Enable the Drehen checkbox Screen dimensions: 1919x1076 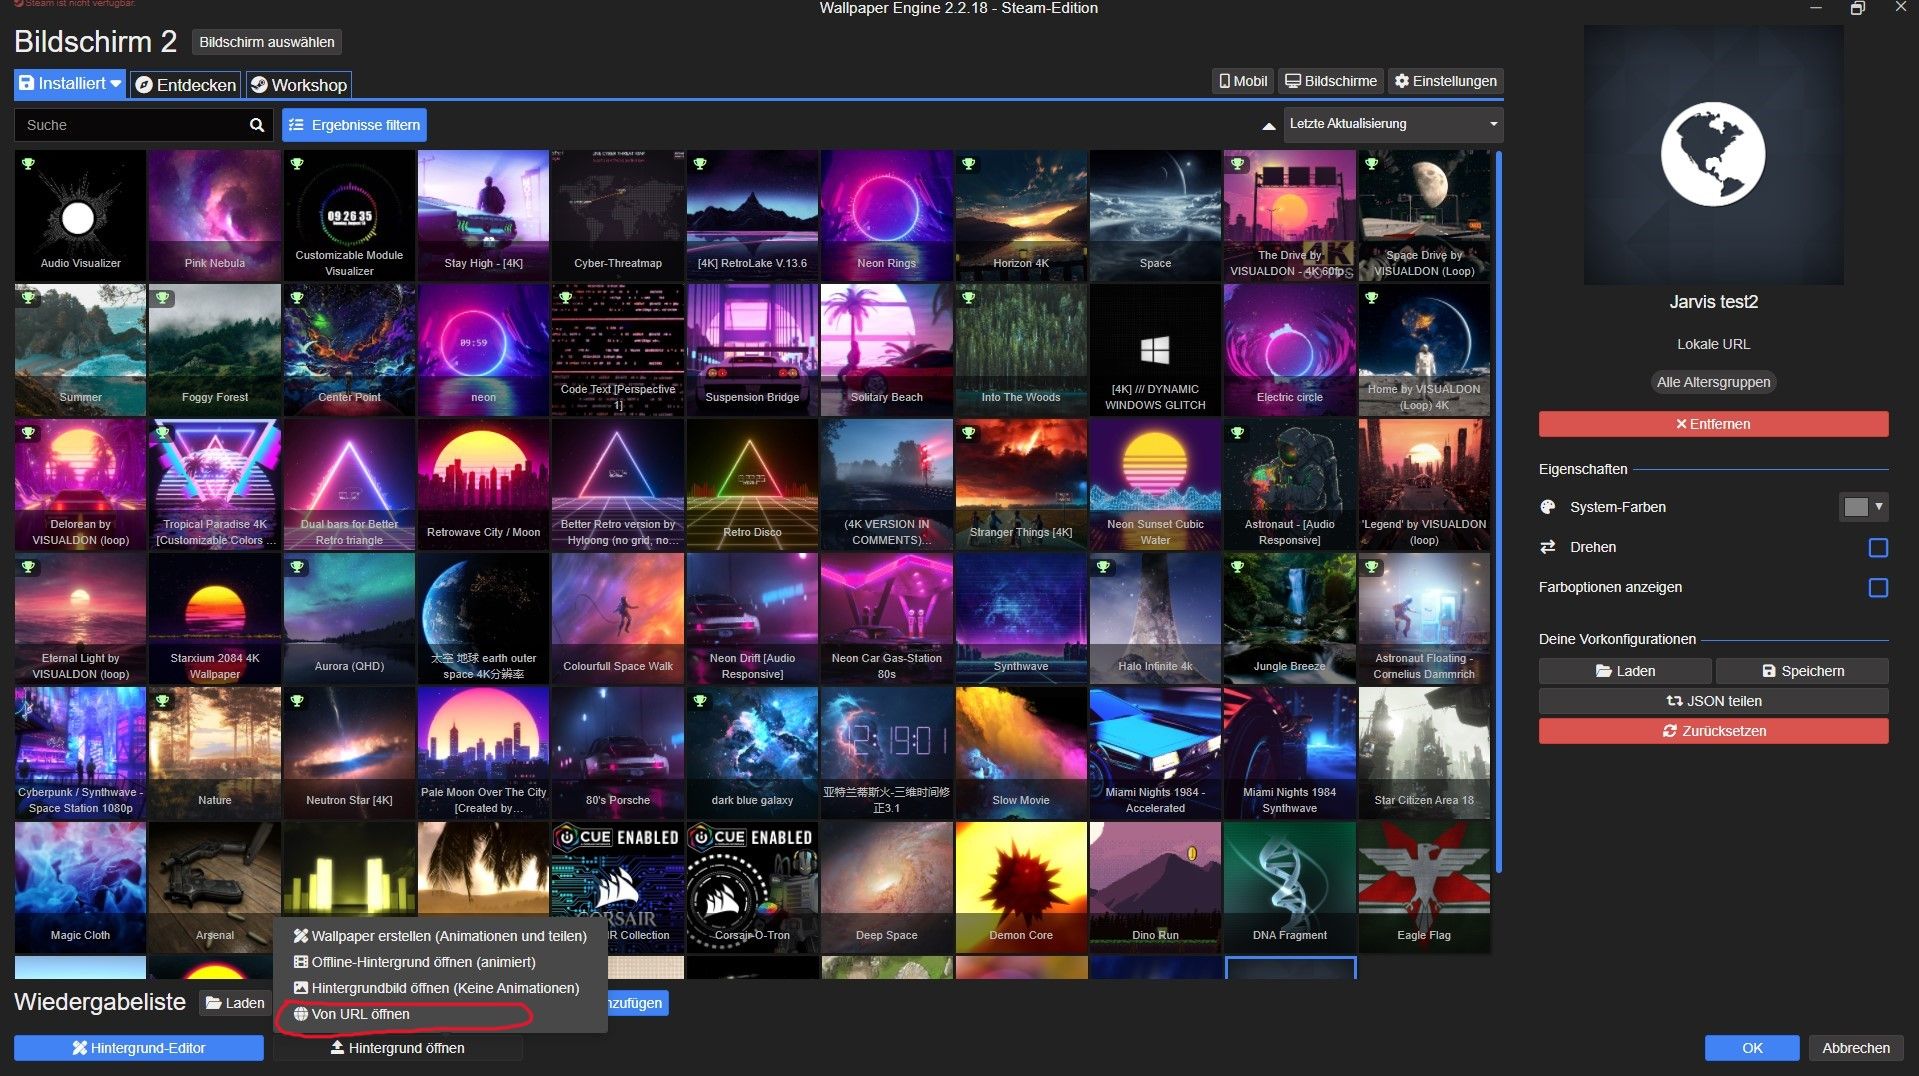point(1878,548)
